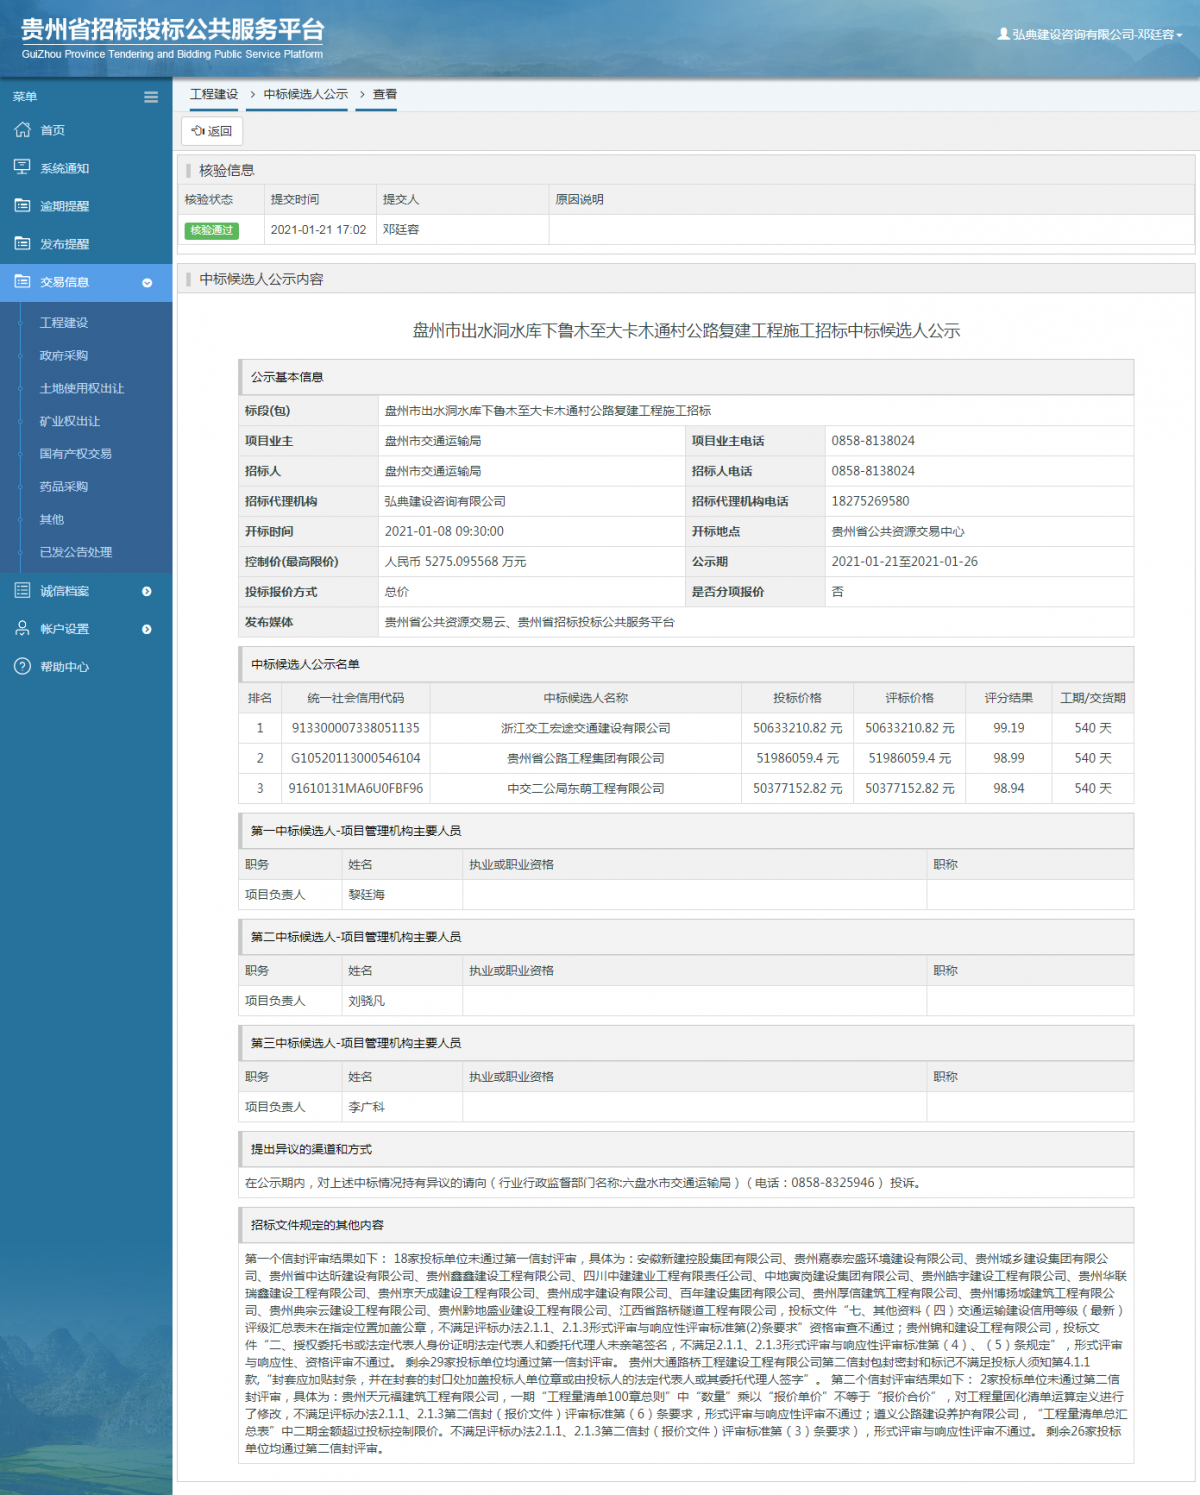The image size is (1200, 1495).
Task: Click bid opening time 2021-01-08 09:30:00
Action: pos(444,531)
